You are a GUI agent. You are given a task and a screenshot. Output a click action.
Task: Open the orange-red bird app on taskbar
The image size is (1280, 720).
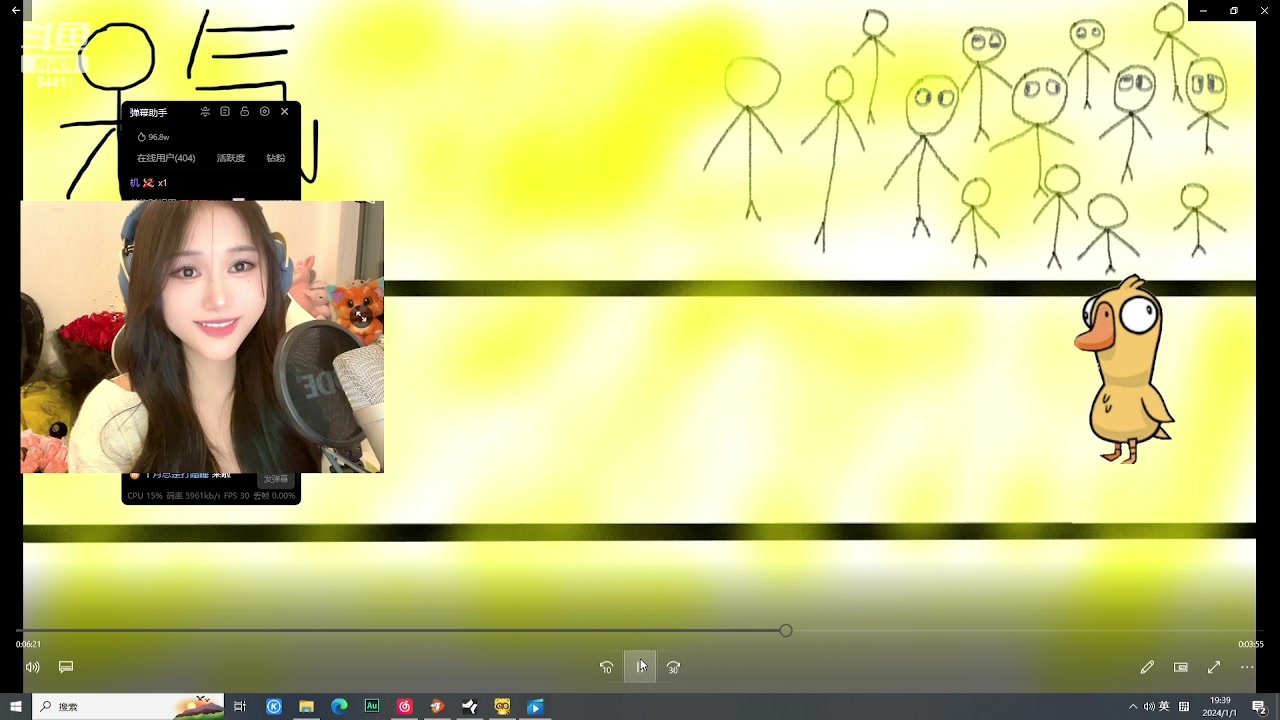pos(437,707)
